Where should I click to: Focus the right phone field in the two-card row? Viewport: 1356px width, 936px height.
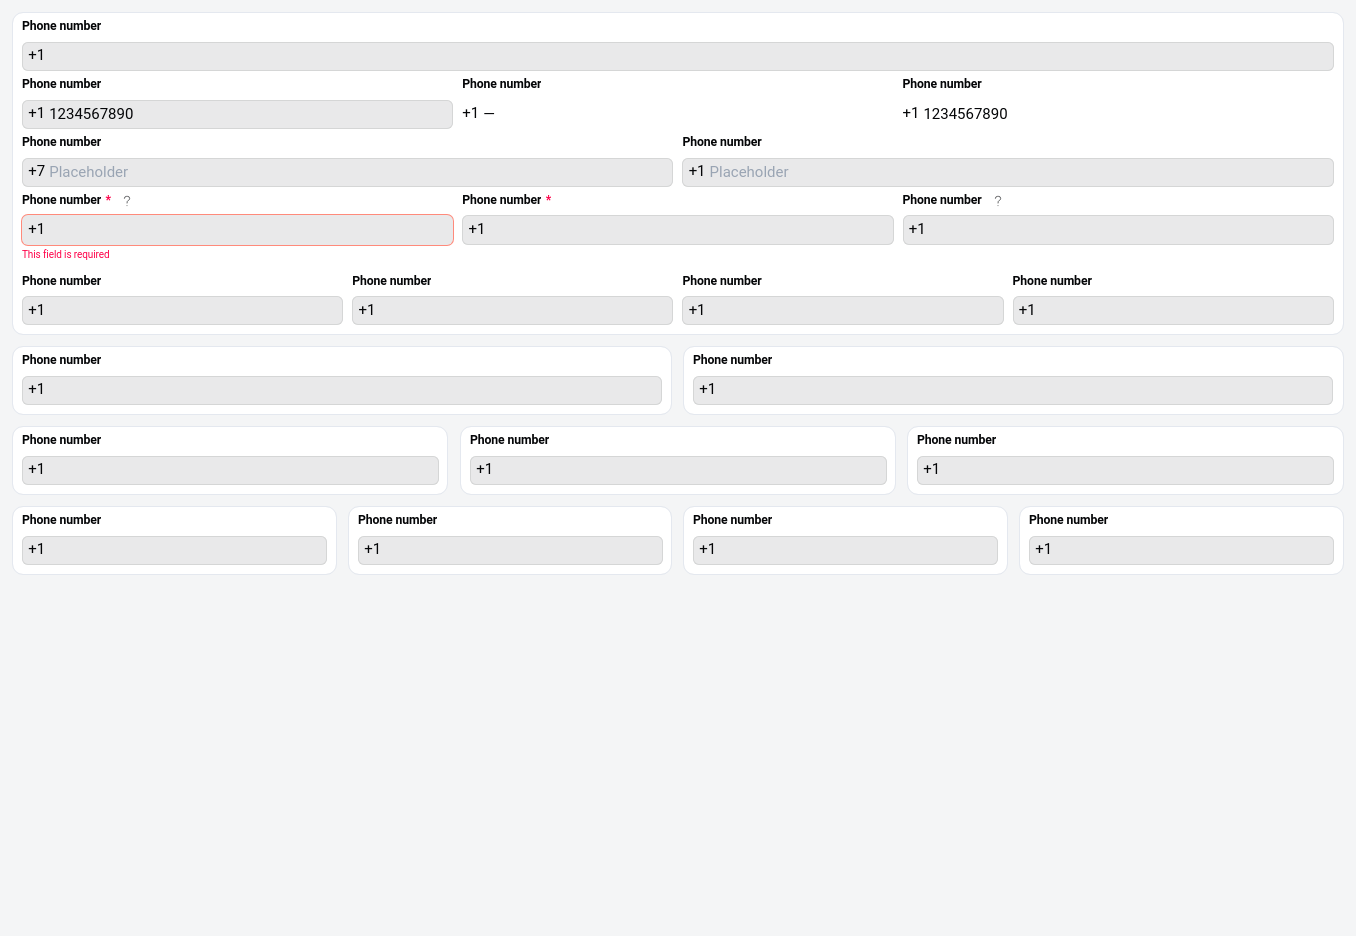1012,390
